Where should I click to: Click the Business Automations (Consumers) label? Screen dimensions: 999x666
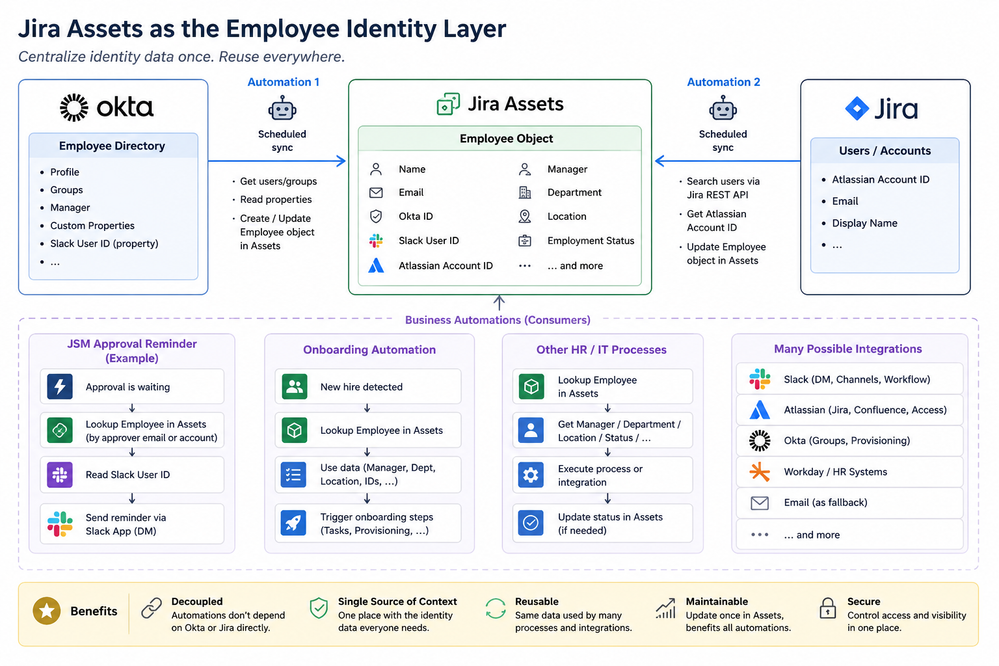point(498,320)
